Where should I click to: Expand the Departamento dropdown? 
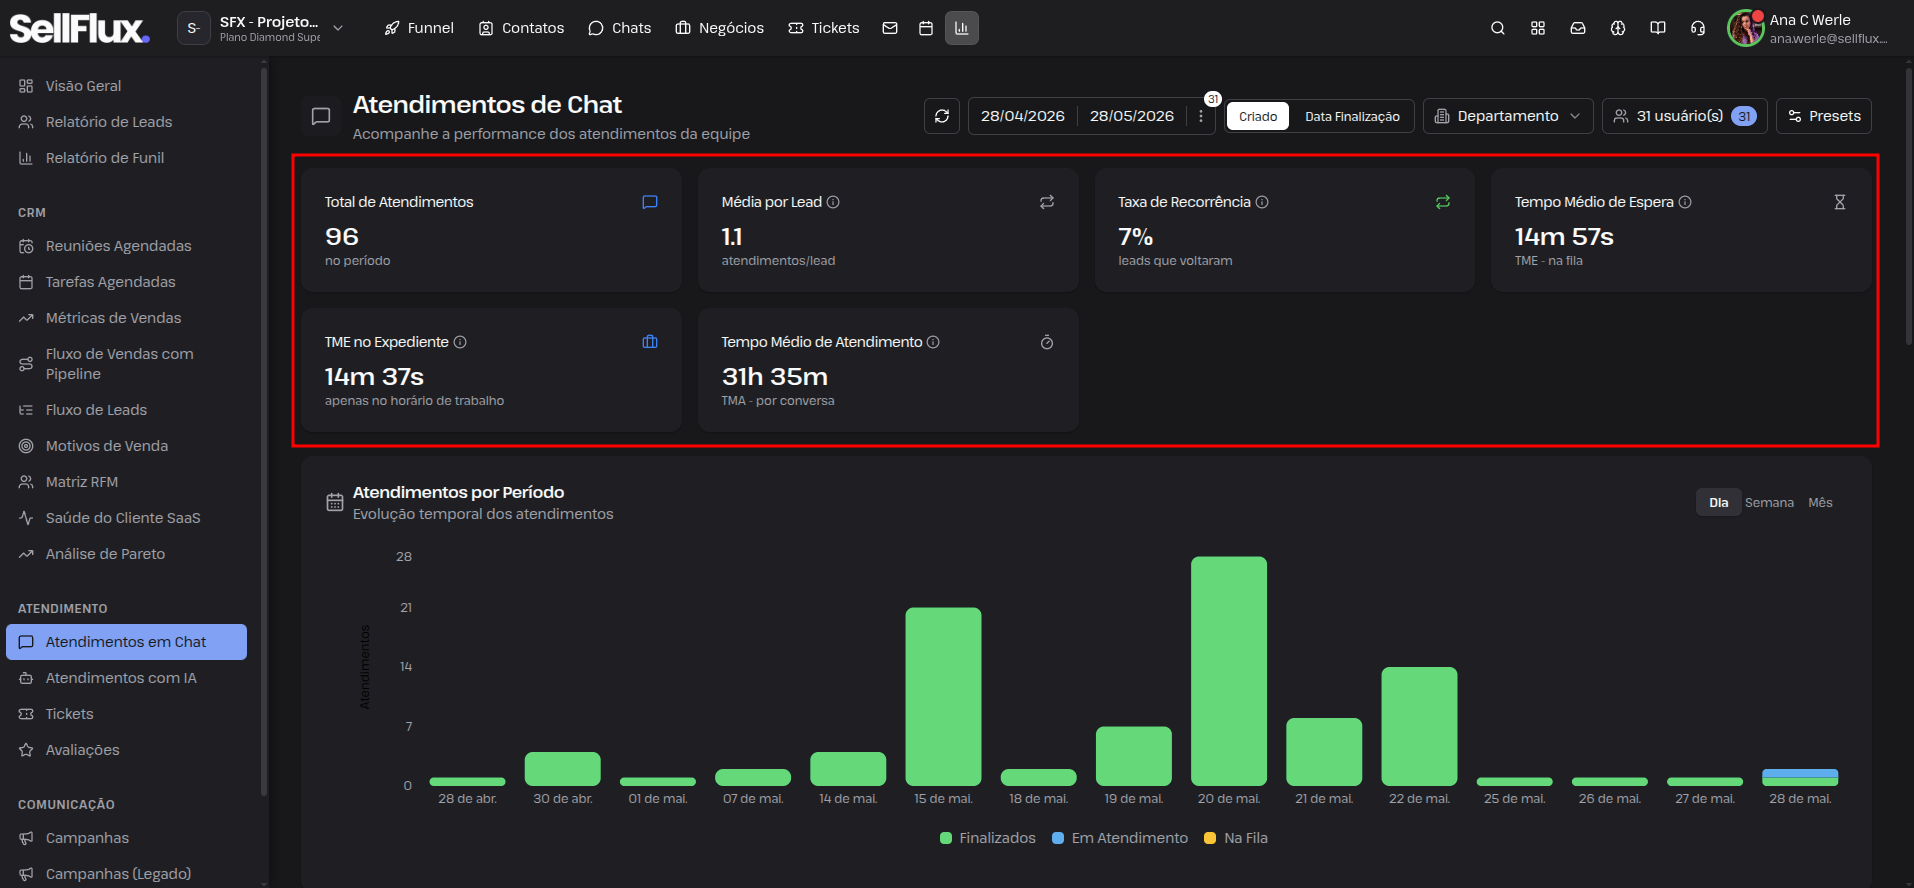[1507, 116]
